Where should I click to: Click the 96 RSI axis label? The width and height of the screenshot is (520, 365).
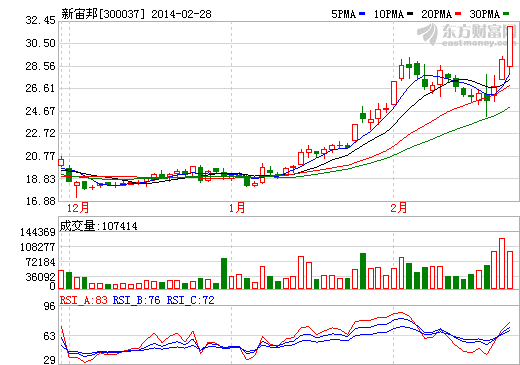(x=49, y=306)
